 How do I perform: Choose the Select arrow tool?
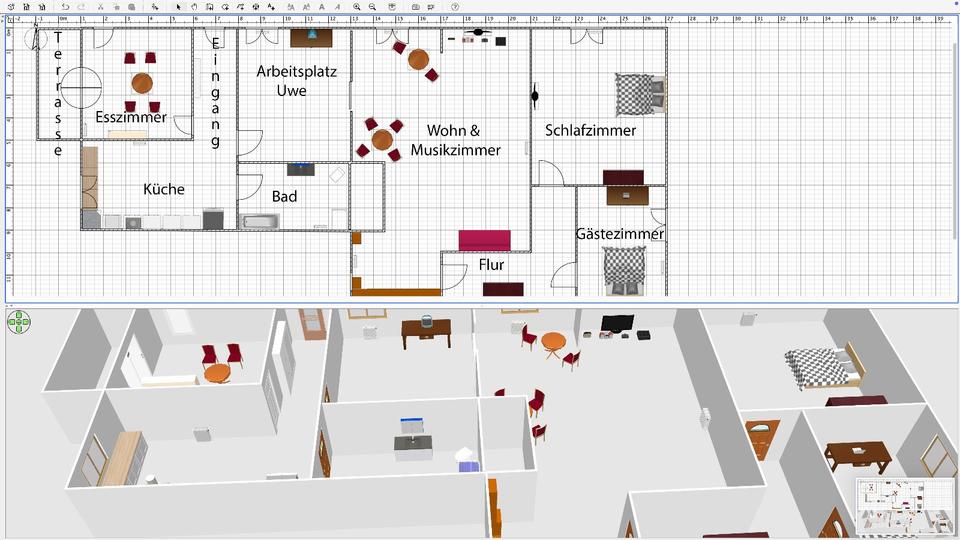pos(179,7)
